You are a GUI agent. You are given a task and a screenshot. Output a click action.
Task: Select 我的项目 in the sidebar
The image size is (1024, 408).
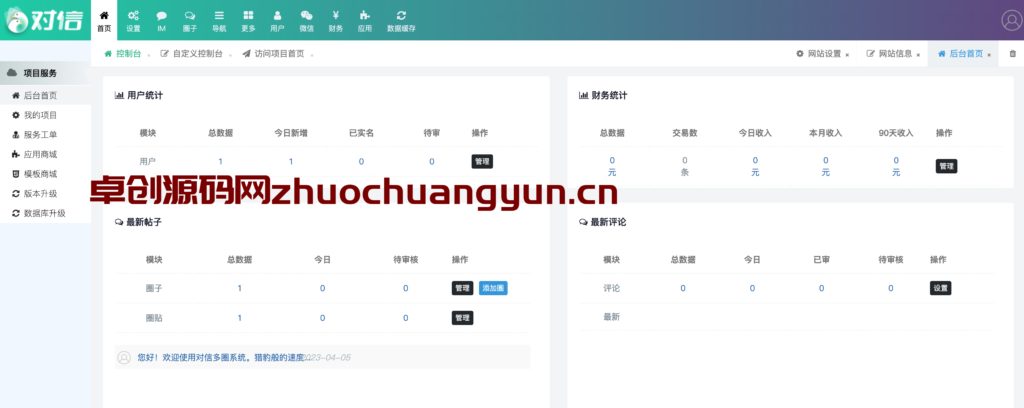(x=46, y=115)
